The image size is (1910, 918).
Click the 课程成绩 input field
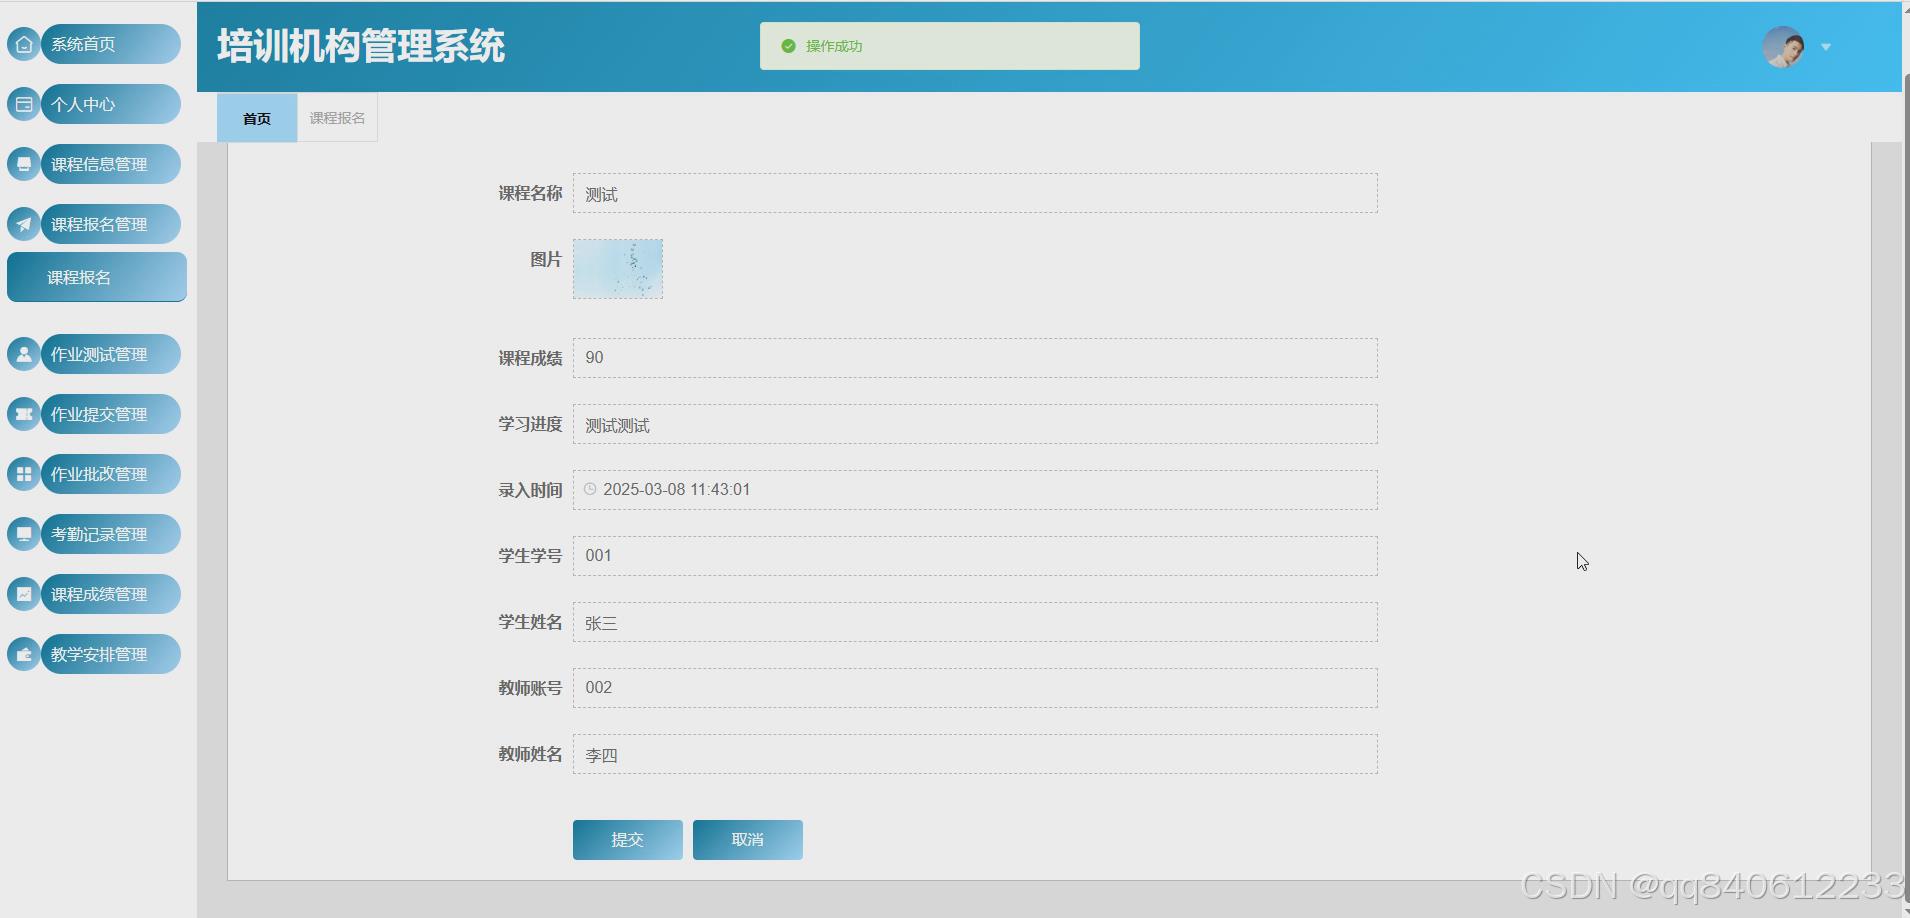point(975,358)
